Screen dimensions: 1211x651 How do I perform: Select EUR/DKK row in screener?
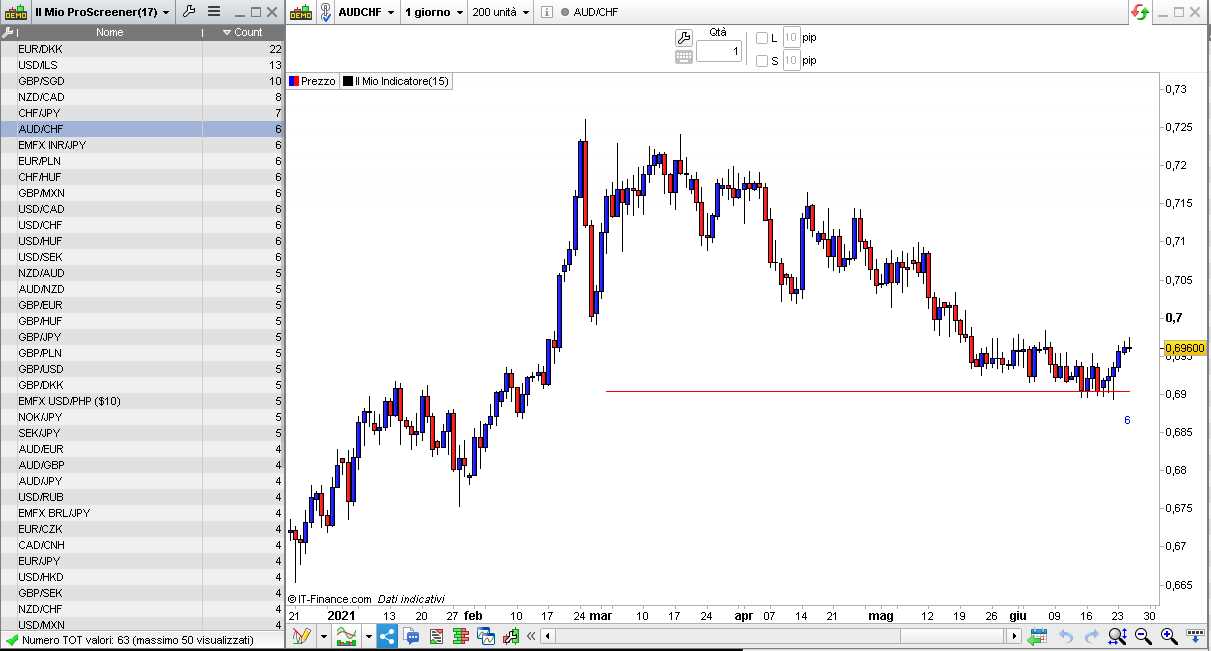(142, 49)
